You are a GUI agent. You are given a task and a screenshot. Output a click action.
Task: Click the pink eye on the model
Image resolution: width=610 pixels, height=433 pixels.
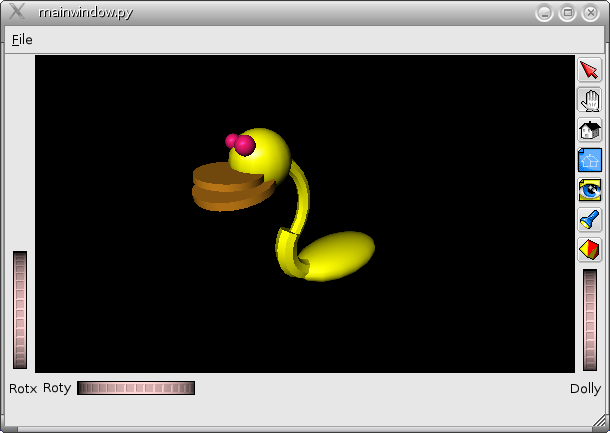[243, 146]
